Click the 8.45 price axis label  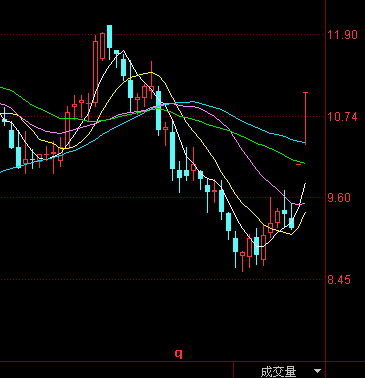[339, 280]
